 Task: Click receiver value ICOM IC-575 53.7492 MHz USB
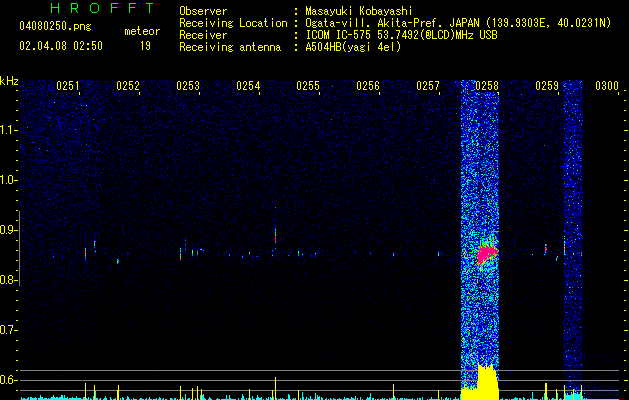tap(402, 35)
